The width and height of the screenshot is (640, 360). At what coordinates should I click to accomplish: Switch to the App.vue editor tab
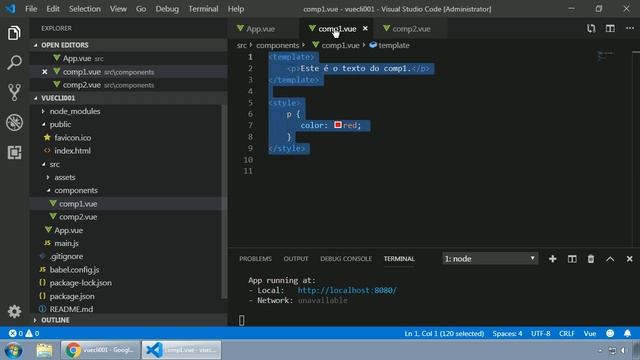click(x=263, y=29)
